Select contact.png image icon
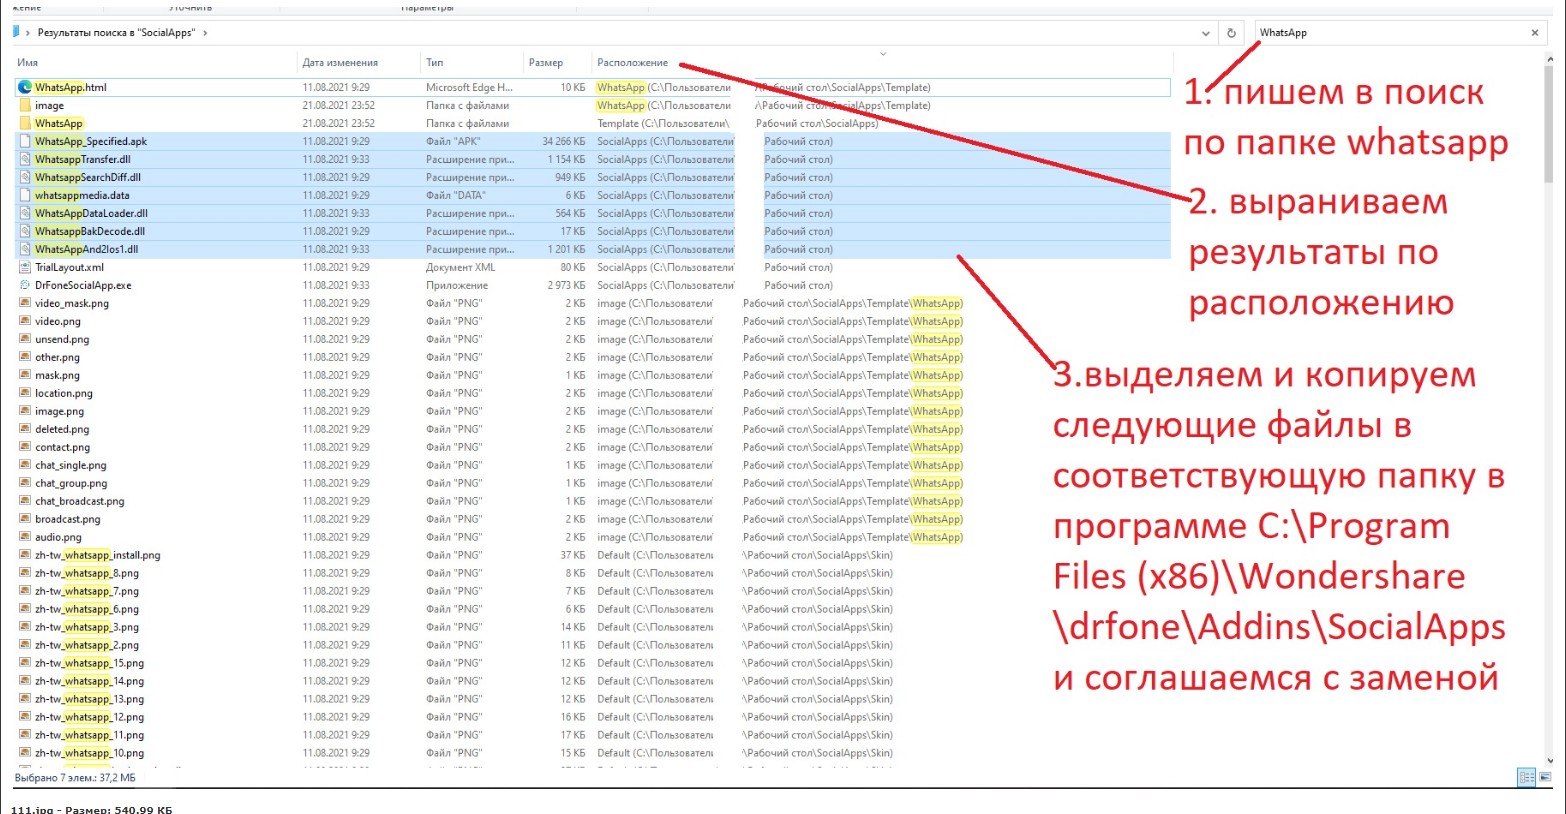Screen dimensions: 1566x814 point(25,447)
